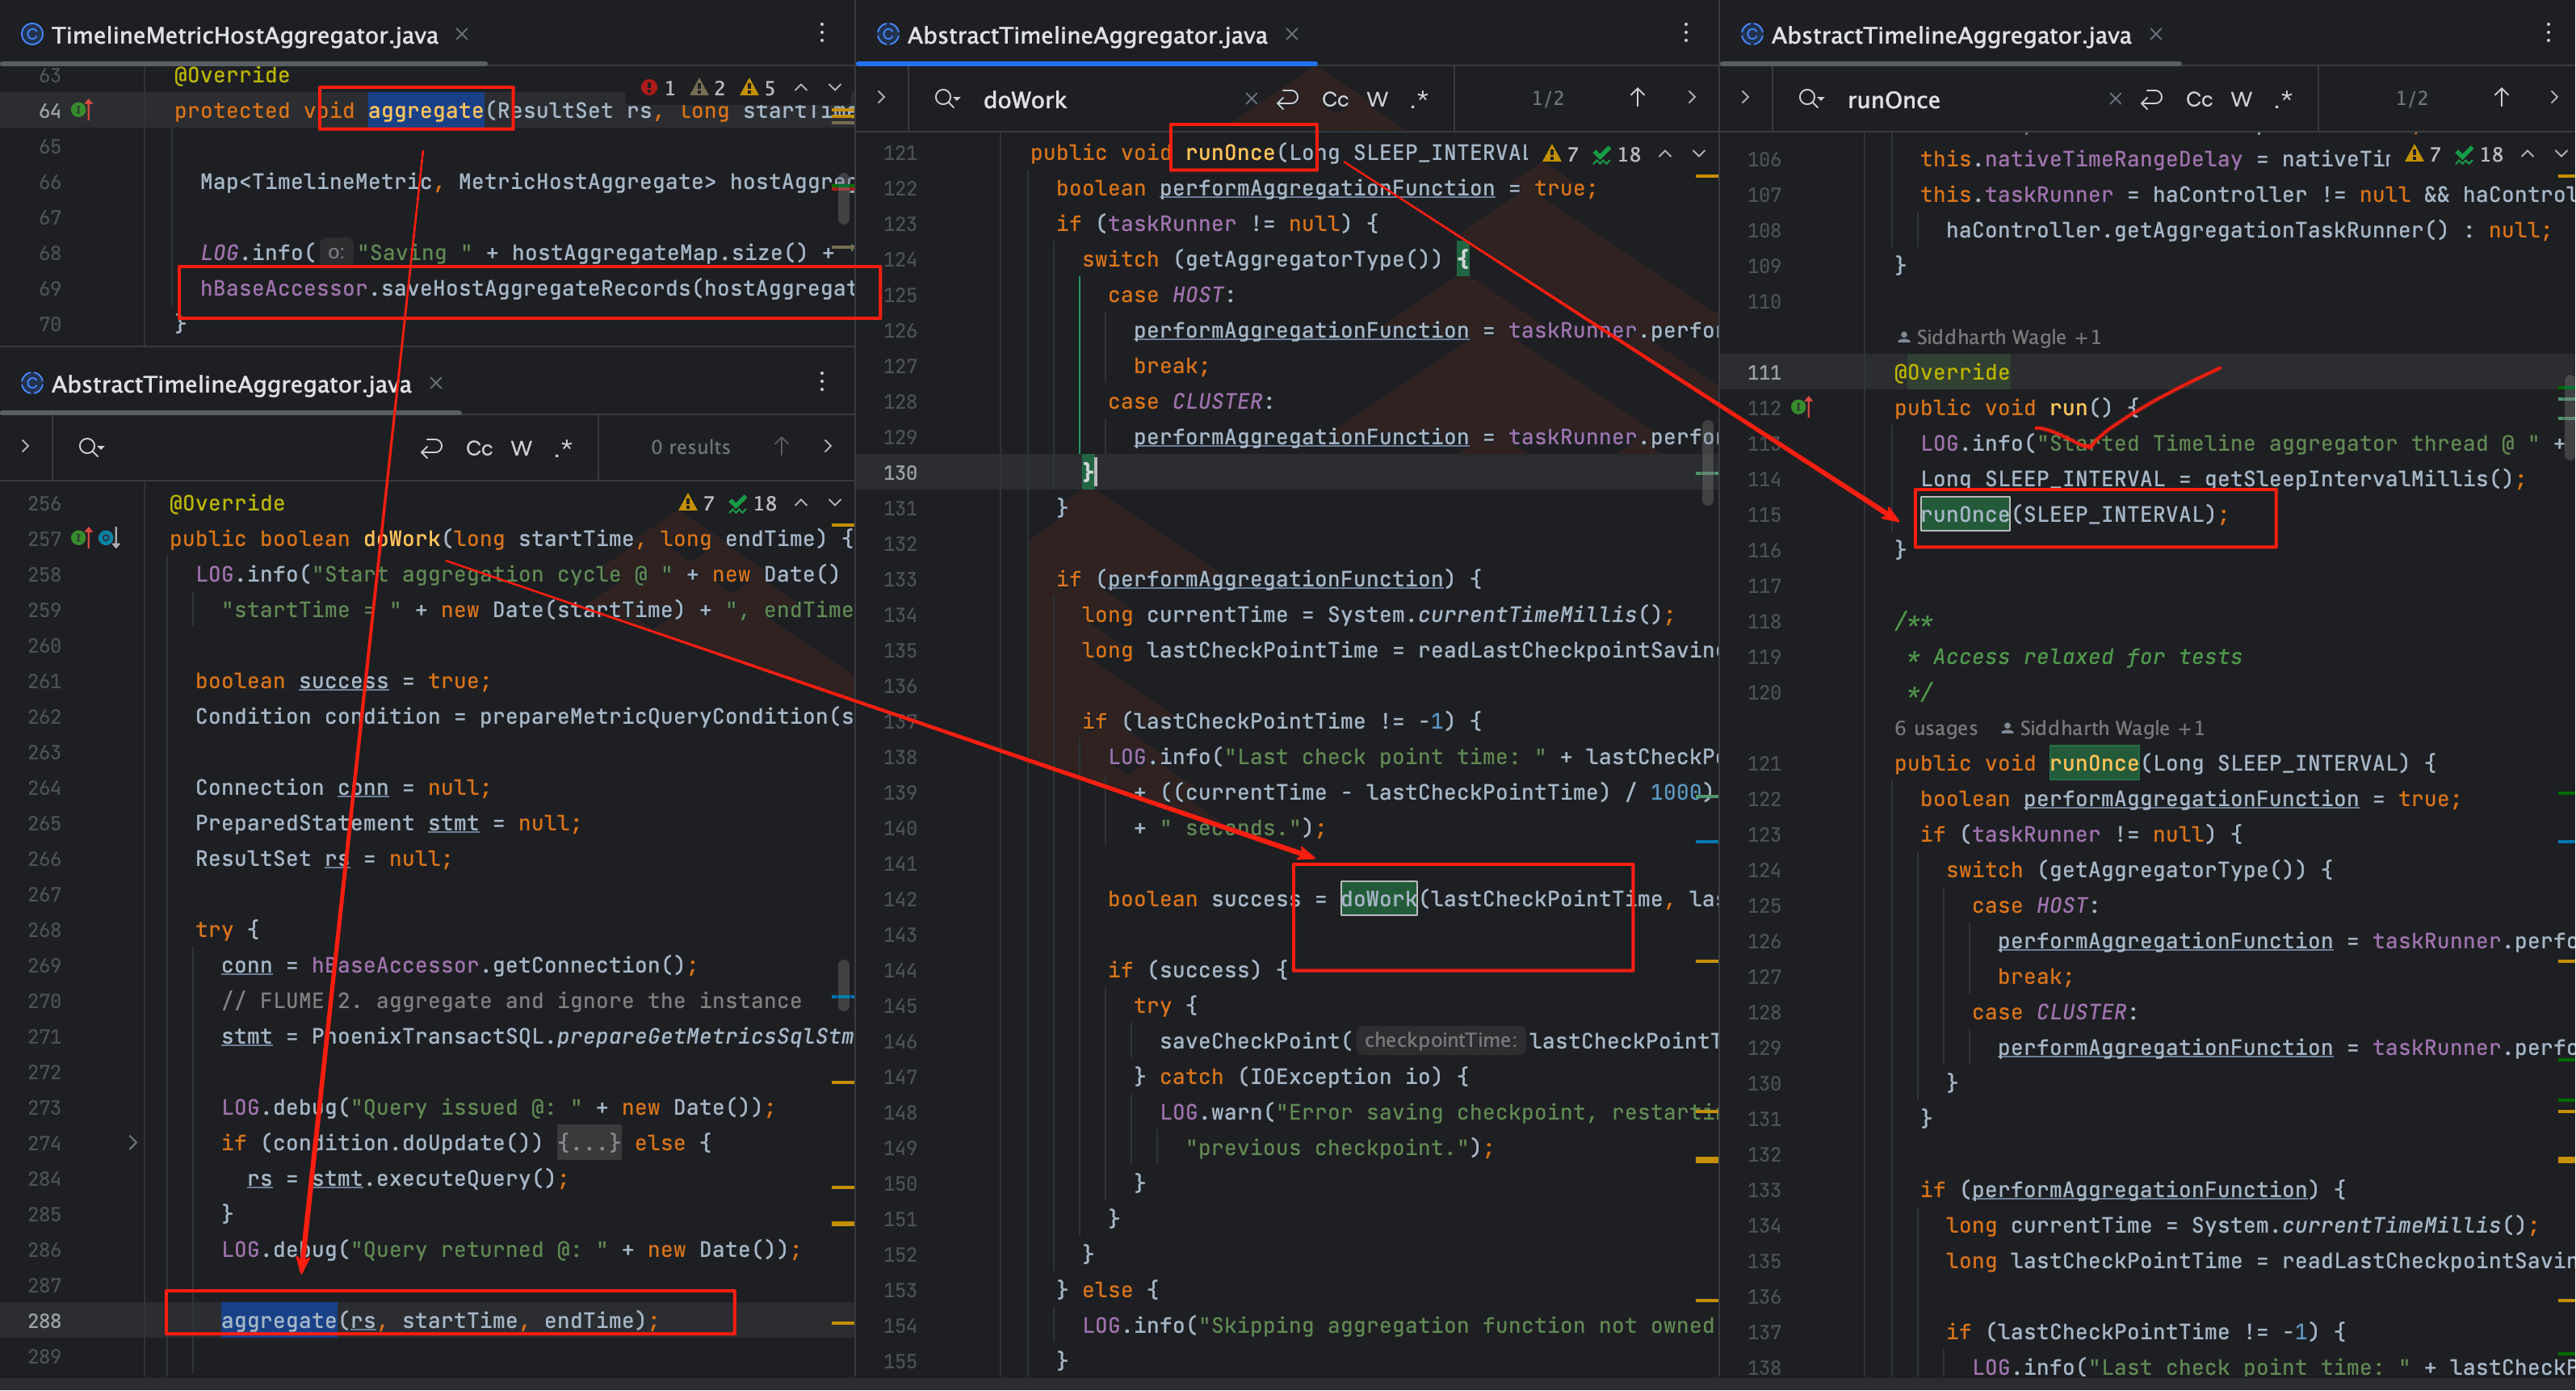
Task: Toggle Regex option in runOnce search bar
Action: (x=2284, y=98)
